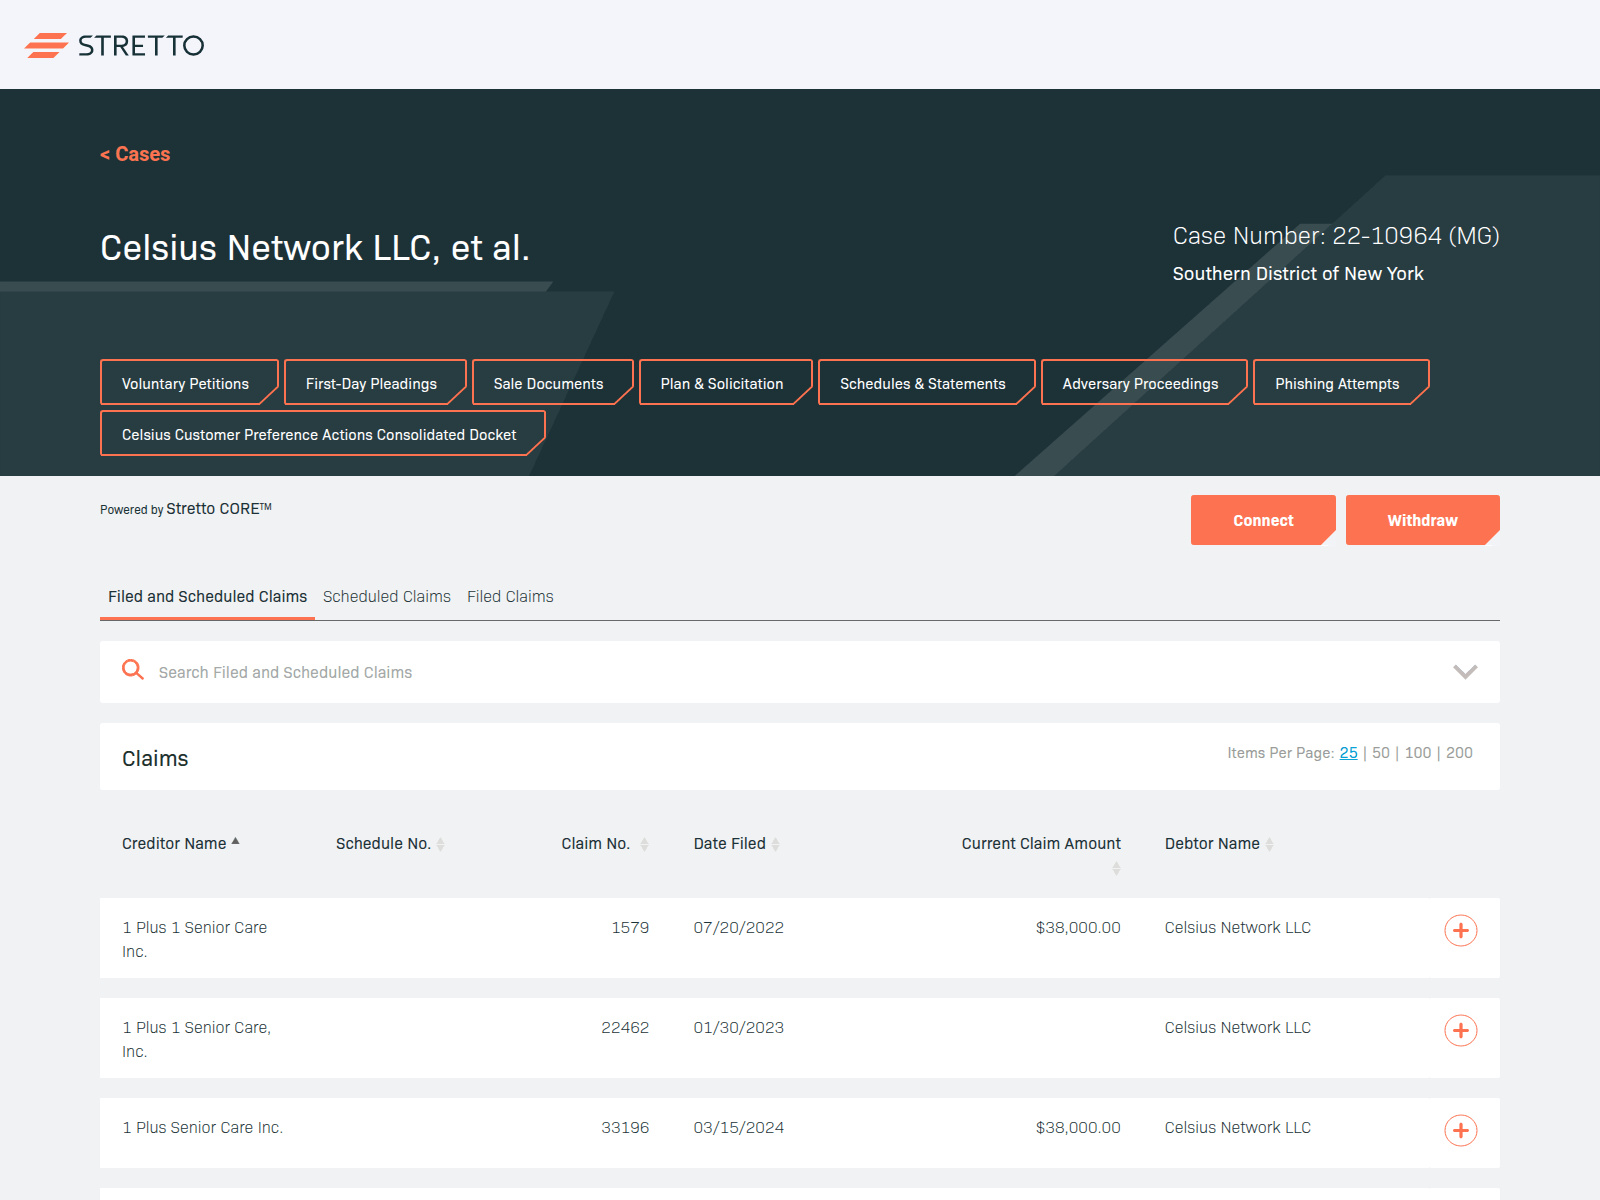
Task: Click Southern District of New York text
Action: click(1298, 274)
